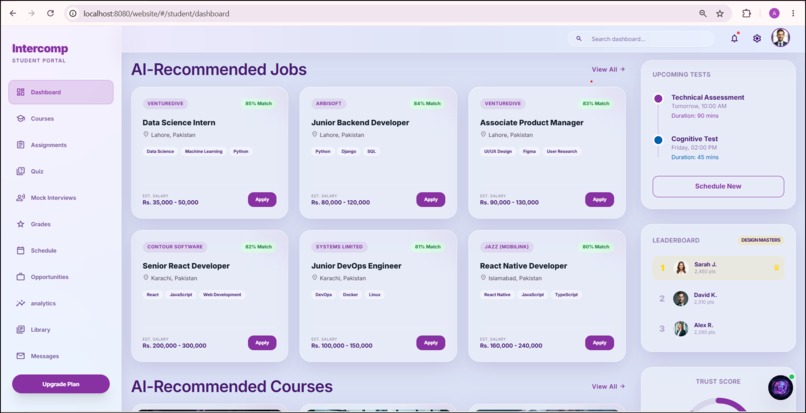
Task: Apply to React Native Developer job
Action: pos(599,343)
